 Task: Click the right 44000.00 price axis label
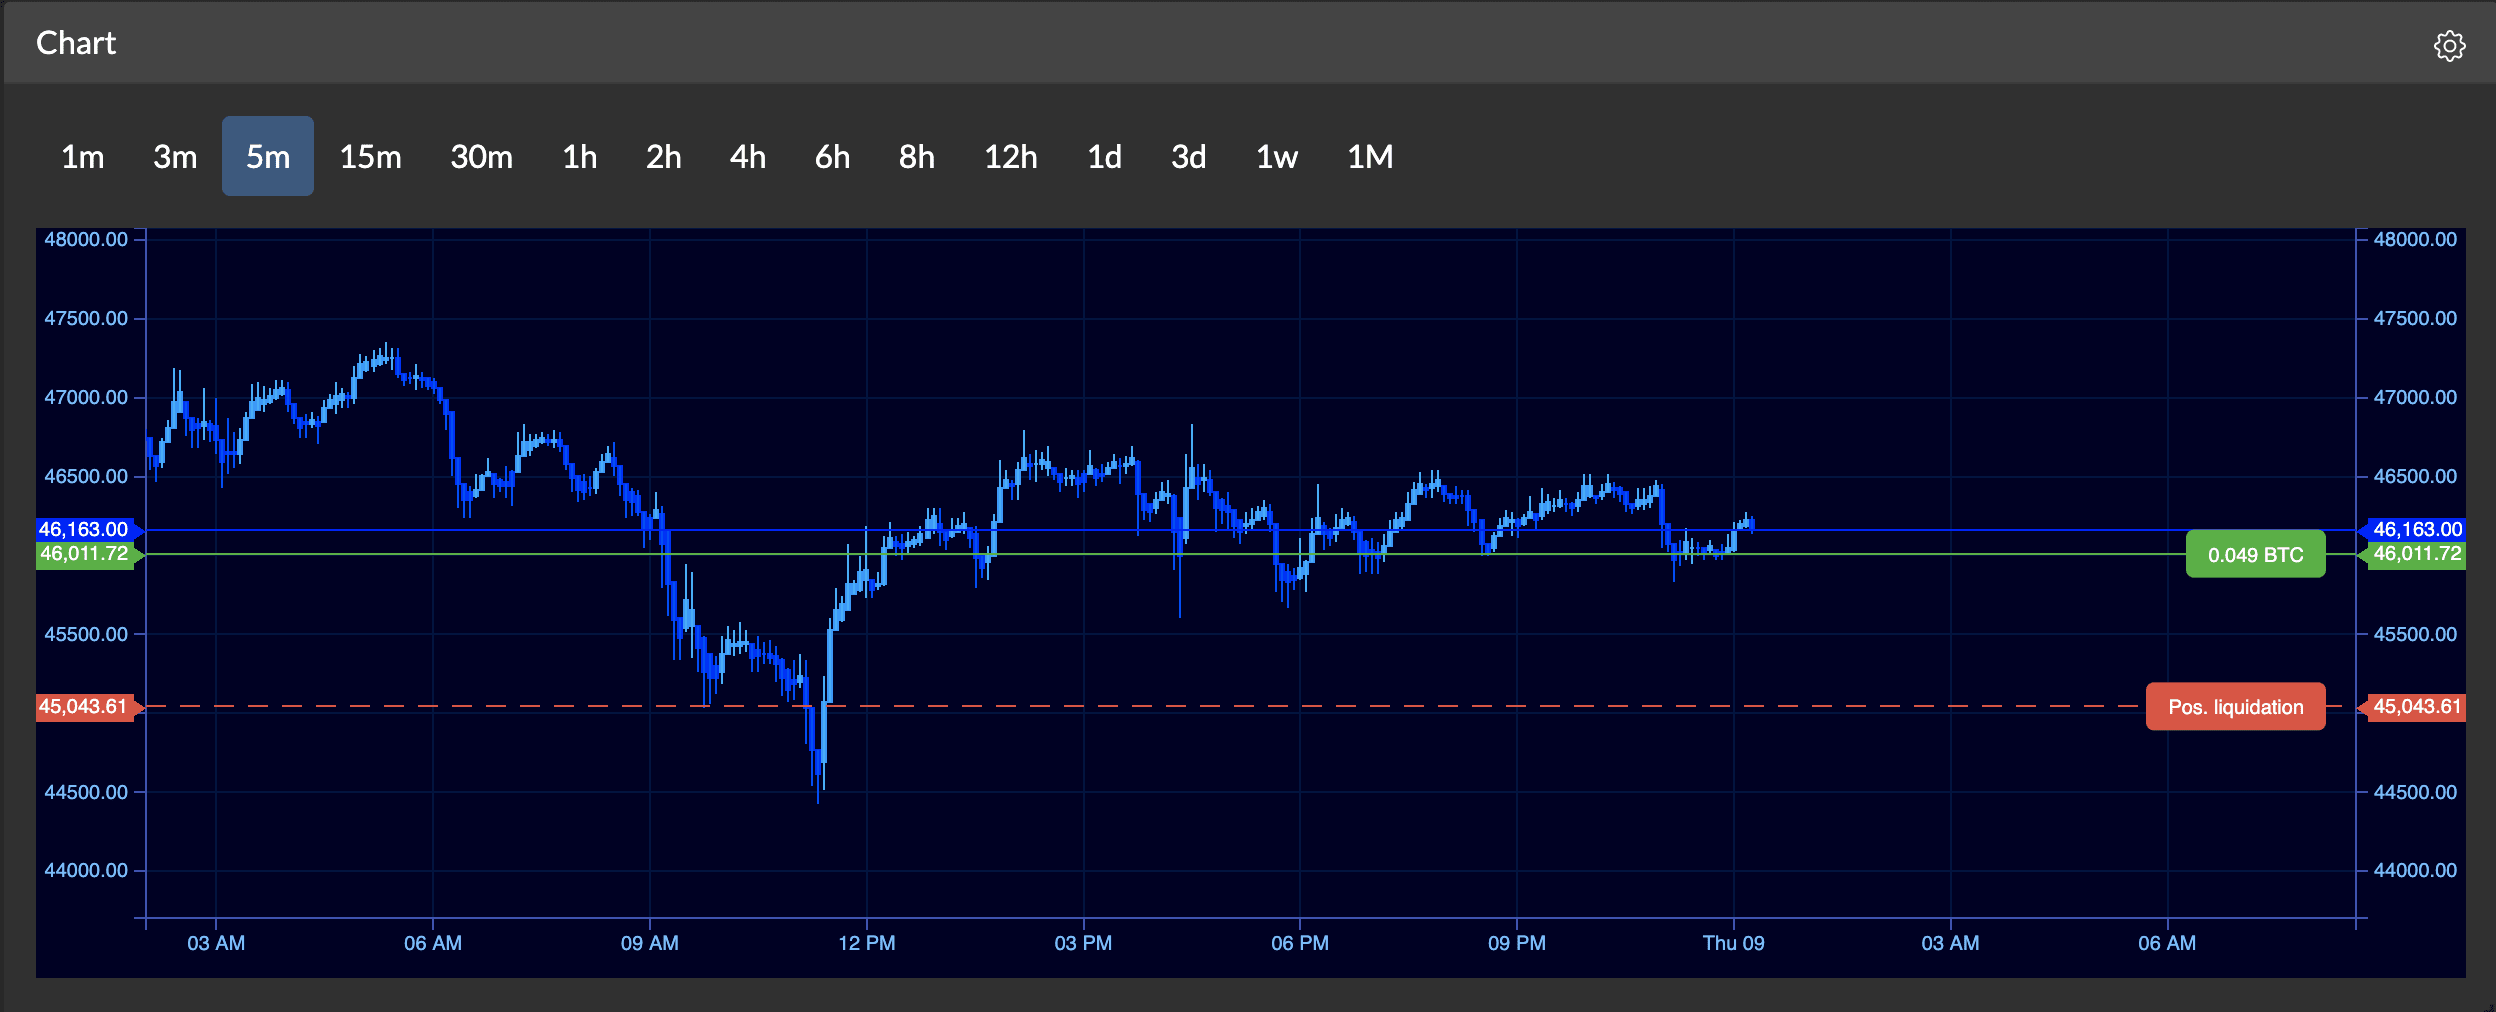(x=2415, y=870)
